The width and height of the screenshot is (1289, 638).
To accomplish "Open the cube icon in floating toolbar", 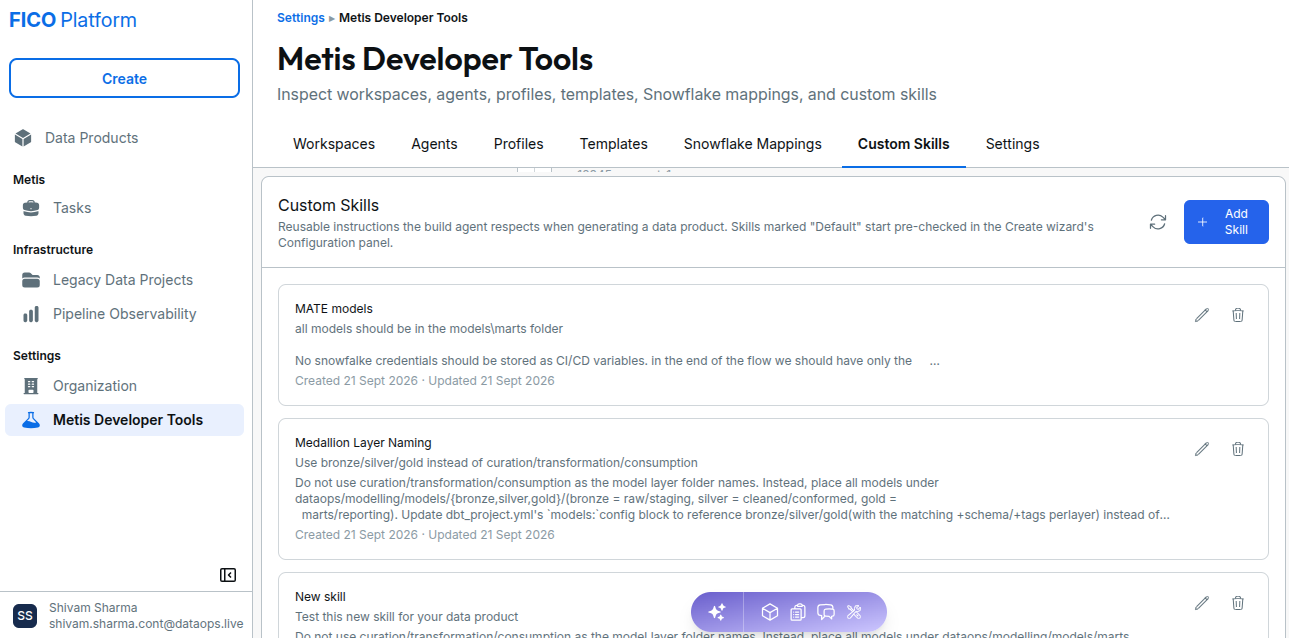I will [769, 612].
